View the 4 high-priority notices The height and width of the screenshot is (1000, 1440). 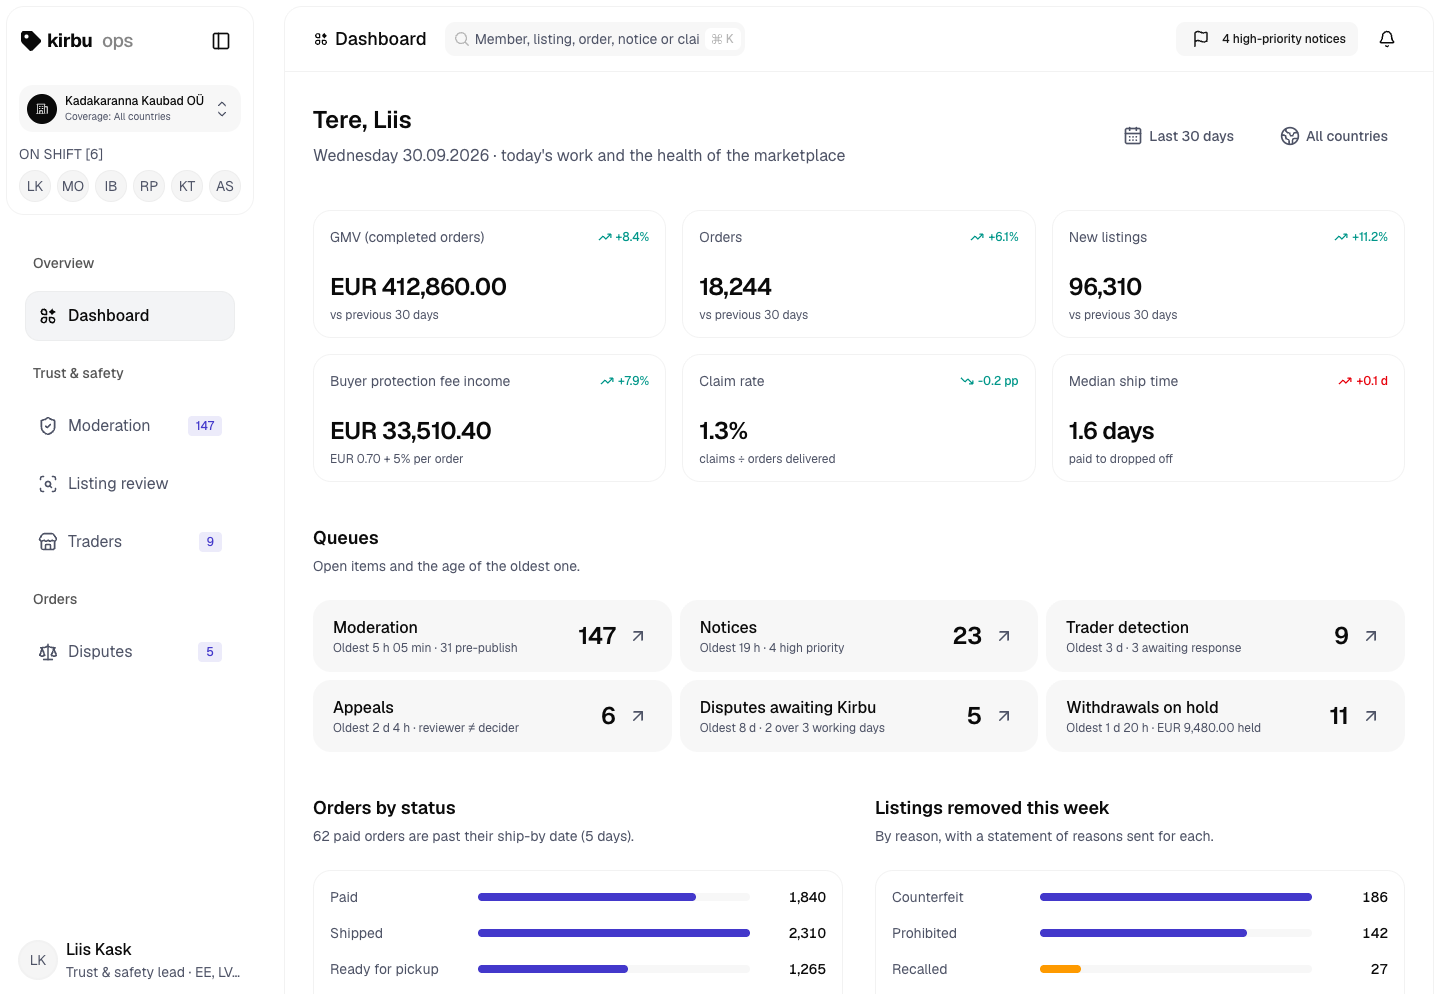(x=1267, y=39)
